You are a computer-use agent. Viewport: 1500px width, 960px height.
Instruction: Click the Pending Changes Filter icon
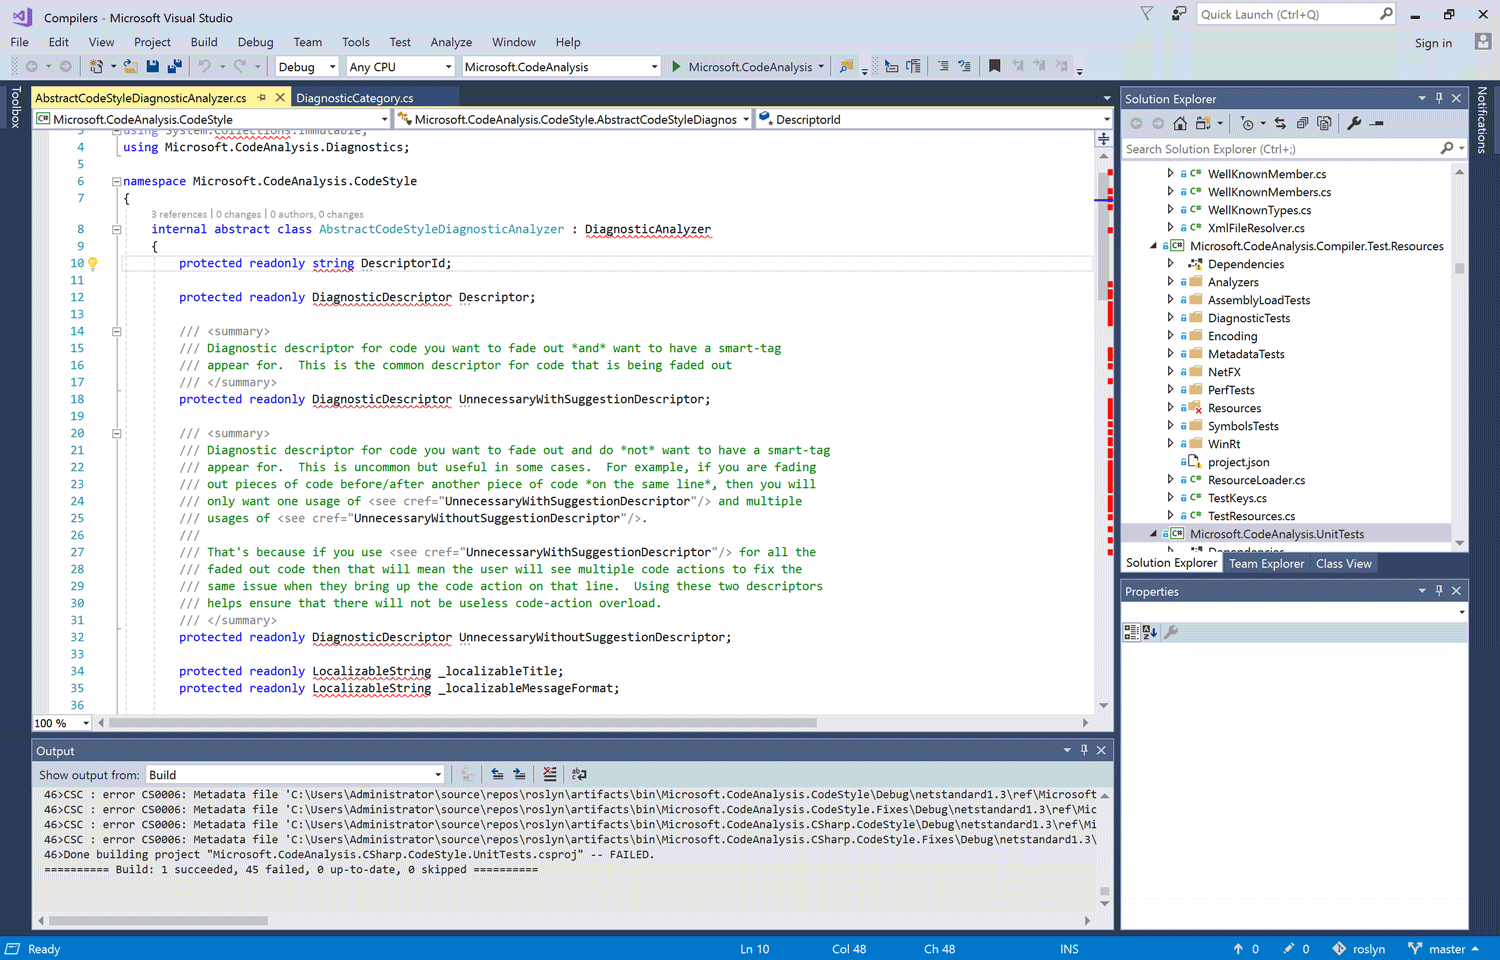click(1247, 124)
